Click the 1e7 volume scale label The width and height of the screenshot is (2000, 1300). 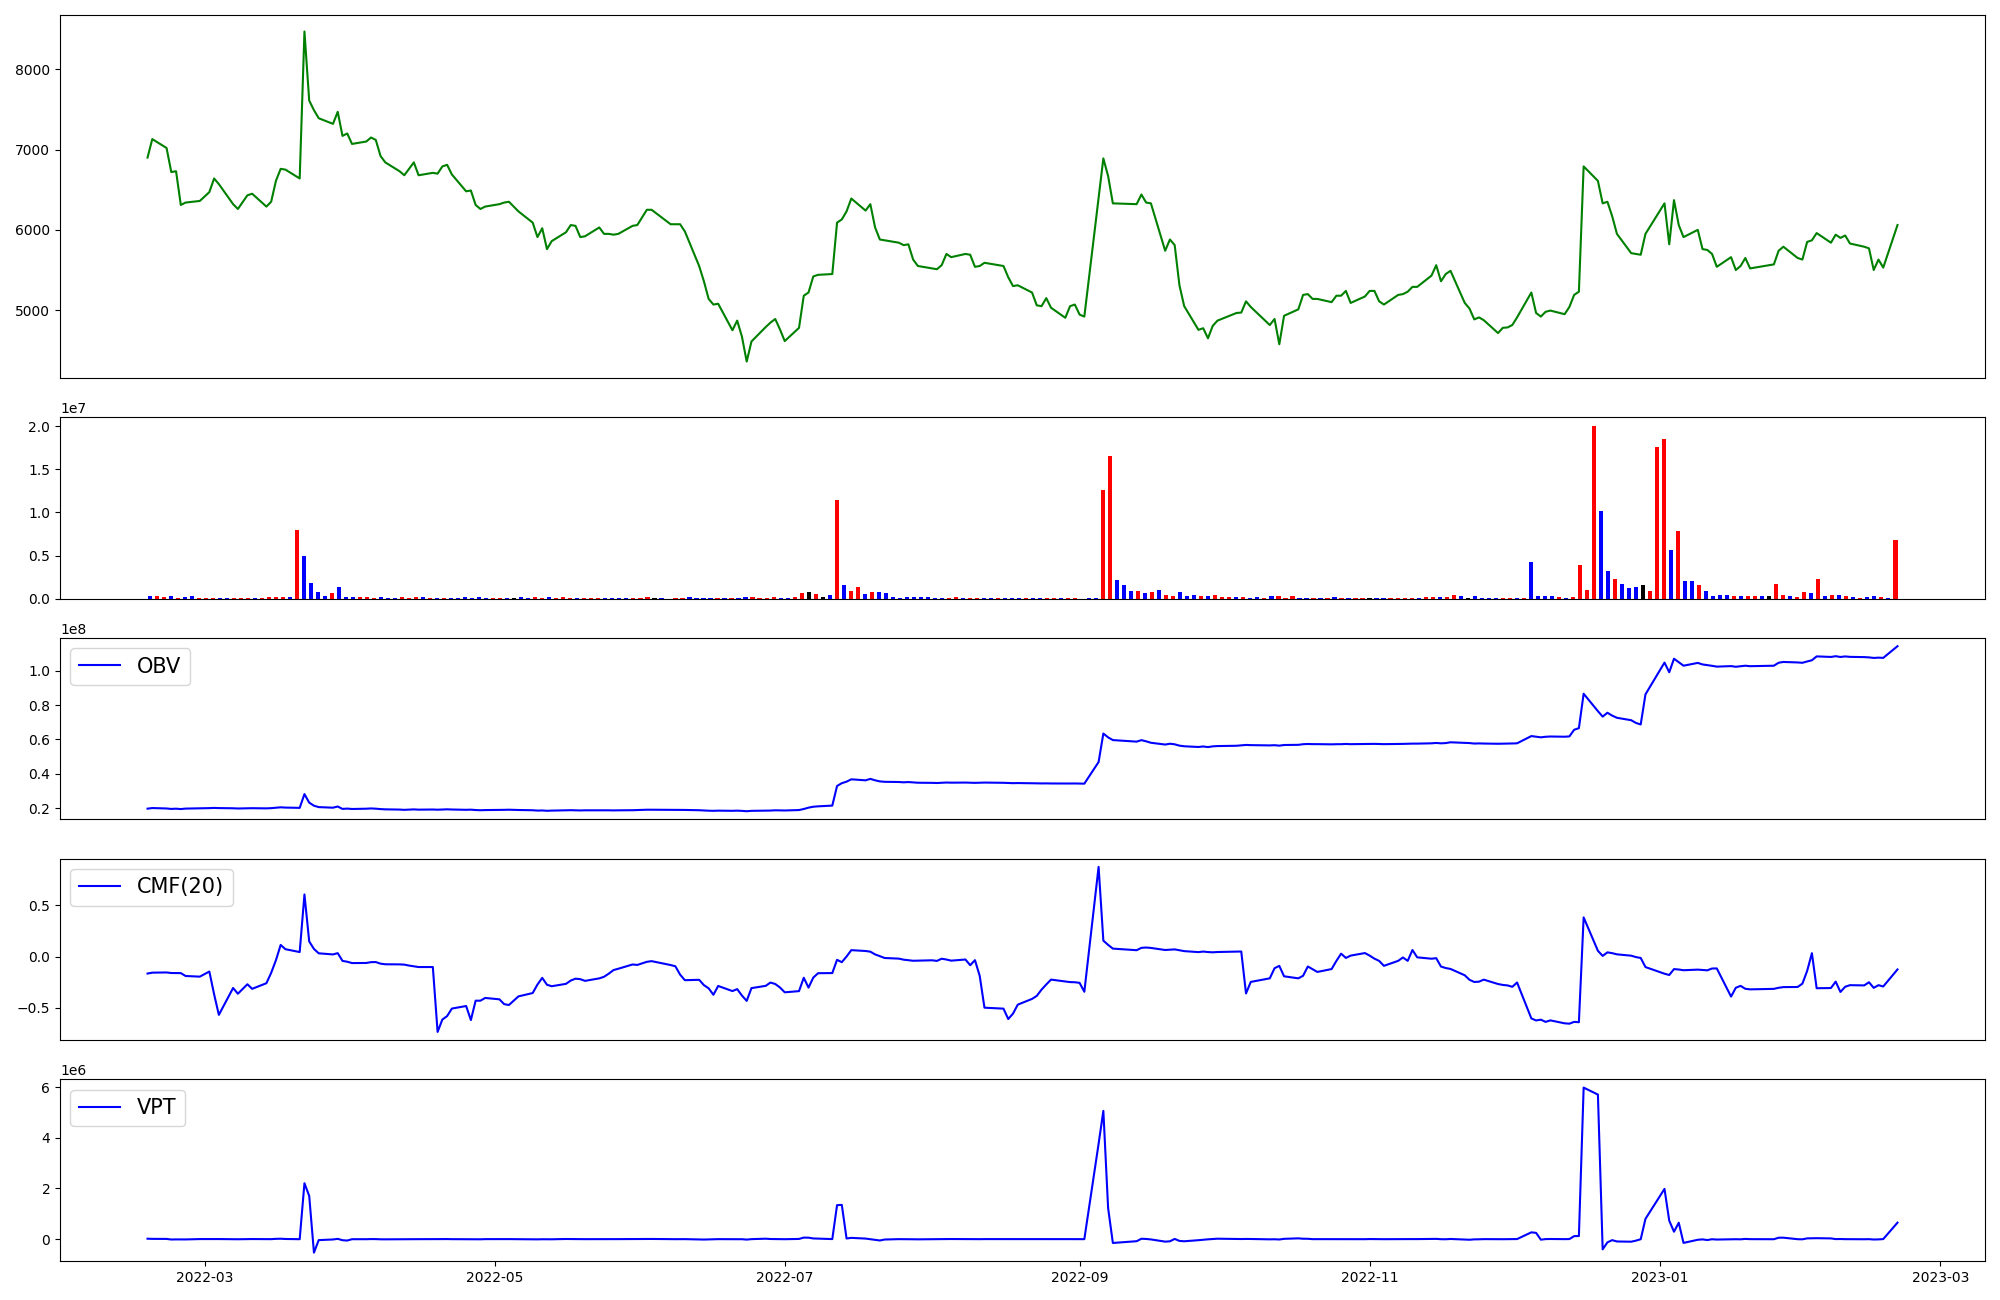(73, 408)
